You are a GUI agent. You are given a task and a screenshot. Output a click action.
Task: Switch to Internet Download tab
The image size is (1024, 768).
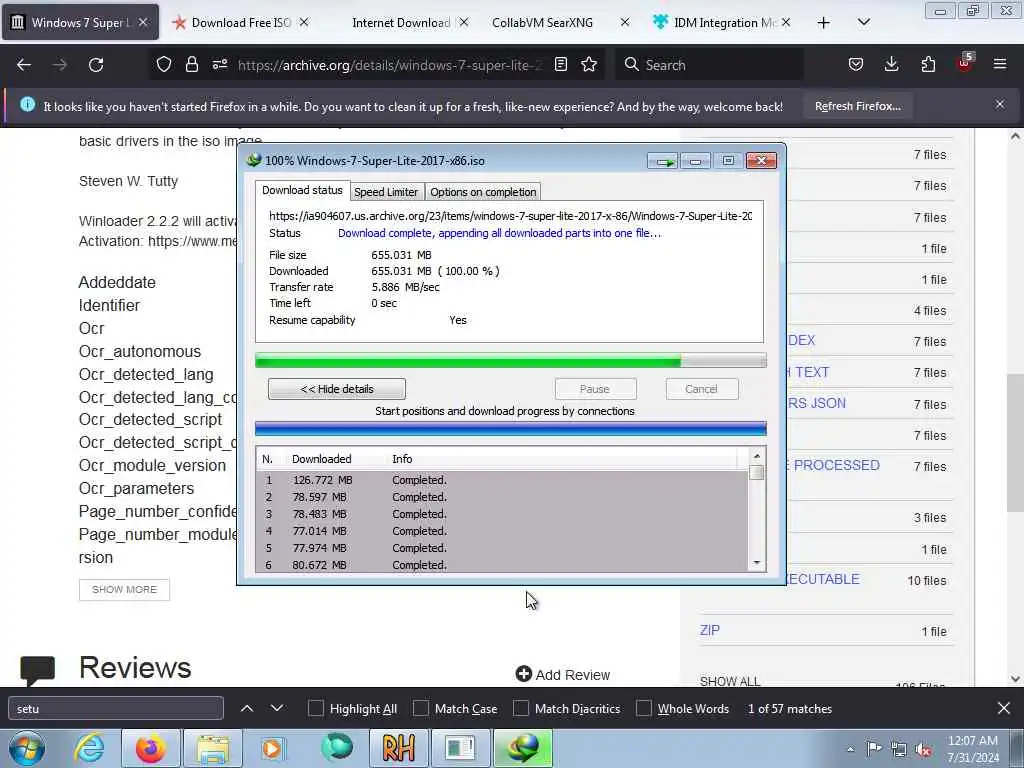tap(401, 23)
